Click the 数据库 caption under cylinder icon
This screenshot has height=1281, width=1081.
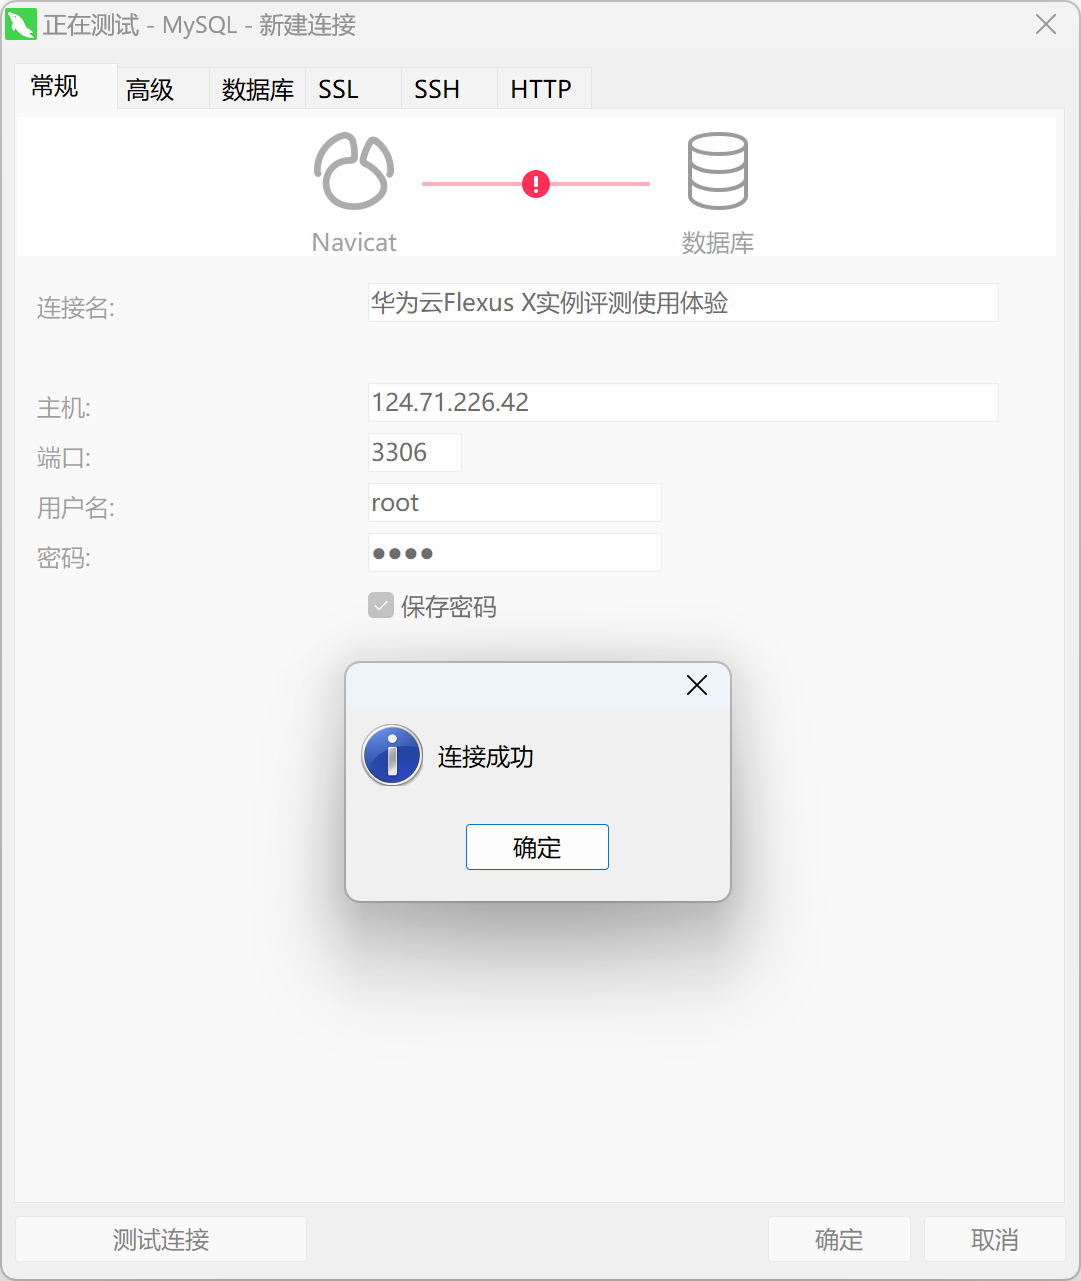(718, 242)
